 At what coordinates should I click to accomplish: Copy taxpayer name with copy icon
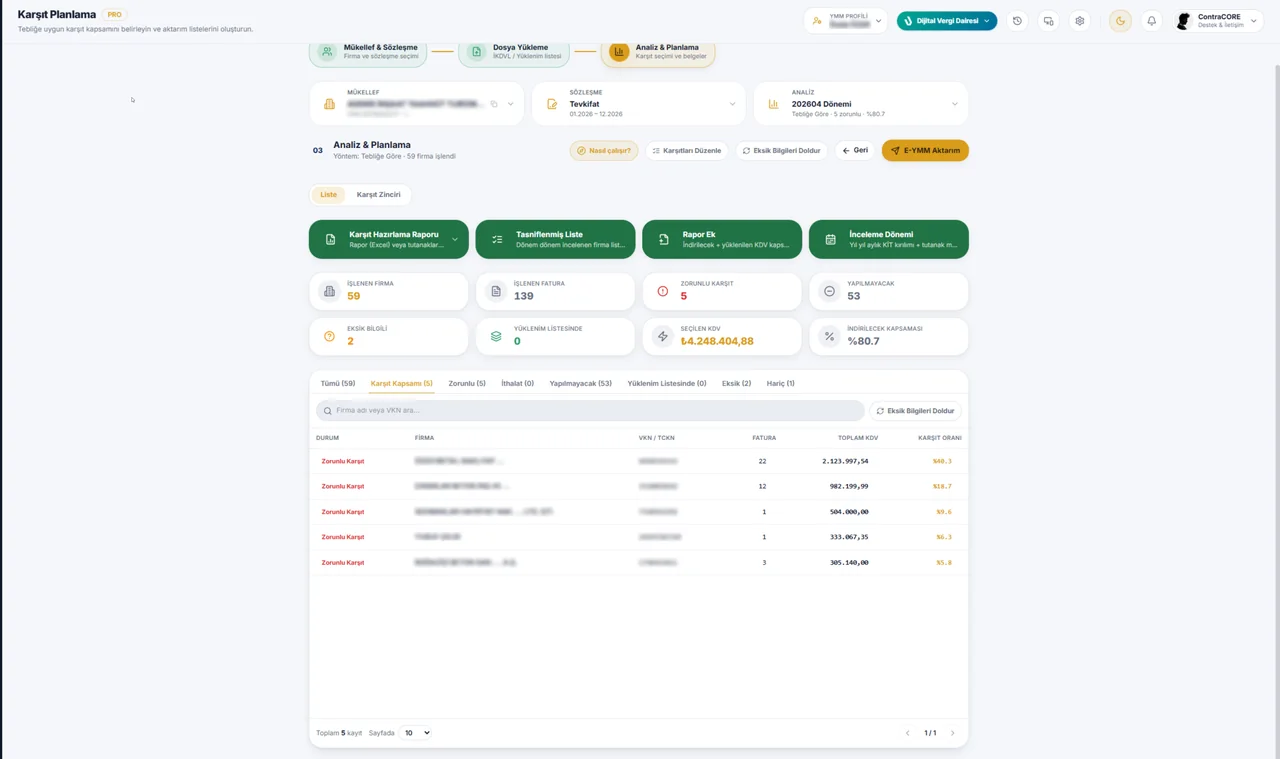(494, 104)
